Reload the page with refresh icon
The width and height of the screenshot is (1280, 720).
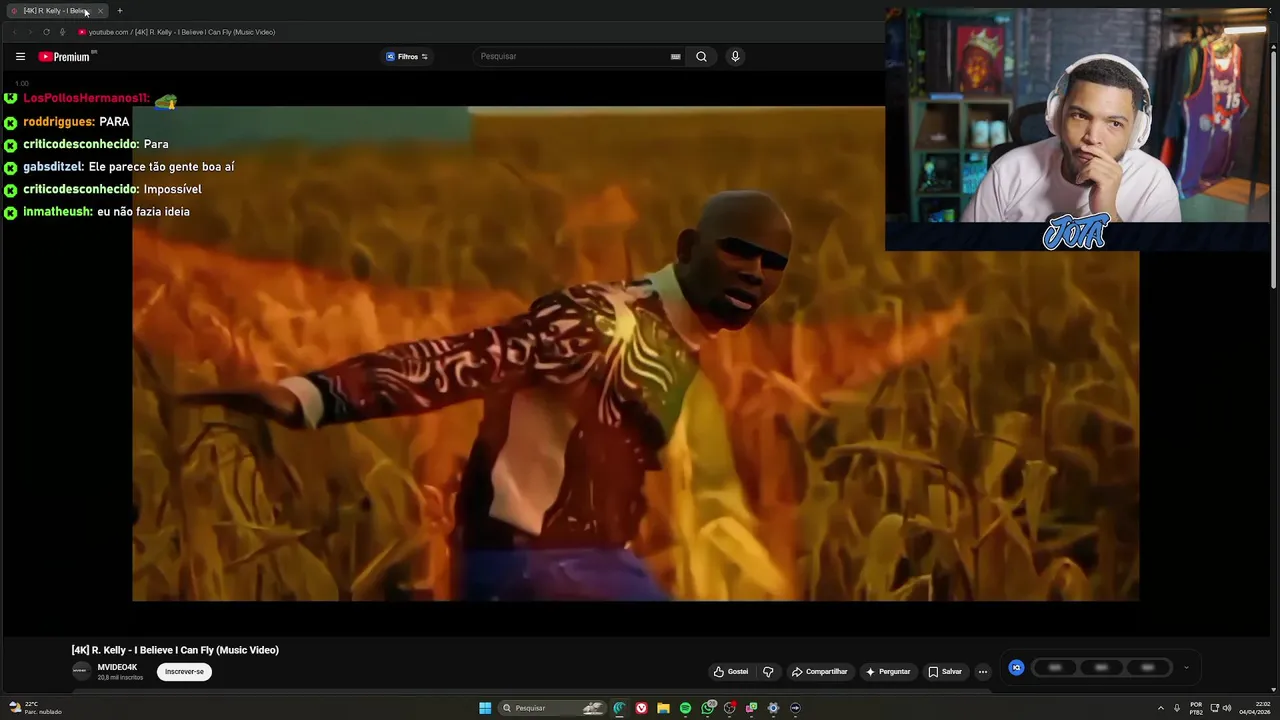[x=46, y=32]
